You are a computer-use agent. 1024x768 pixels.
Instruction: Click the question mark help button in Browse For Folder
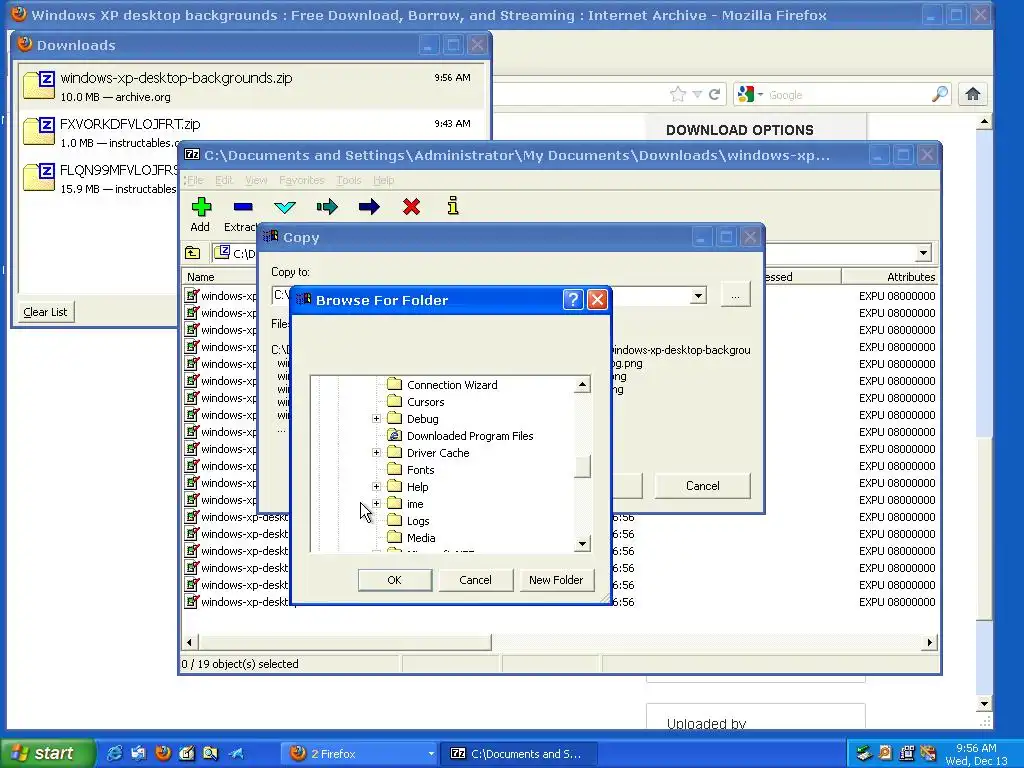click(573, 300)
